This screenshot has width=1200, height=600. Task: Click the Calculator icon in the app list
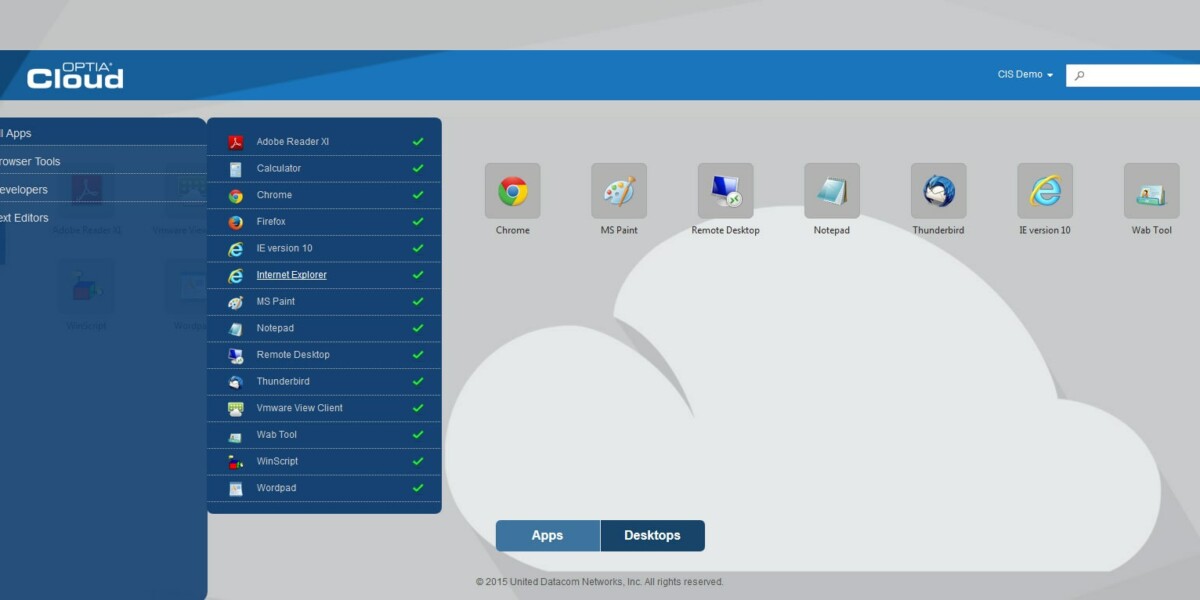236,169
